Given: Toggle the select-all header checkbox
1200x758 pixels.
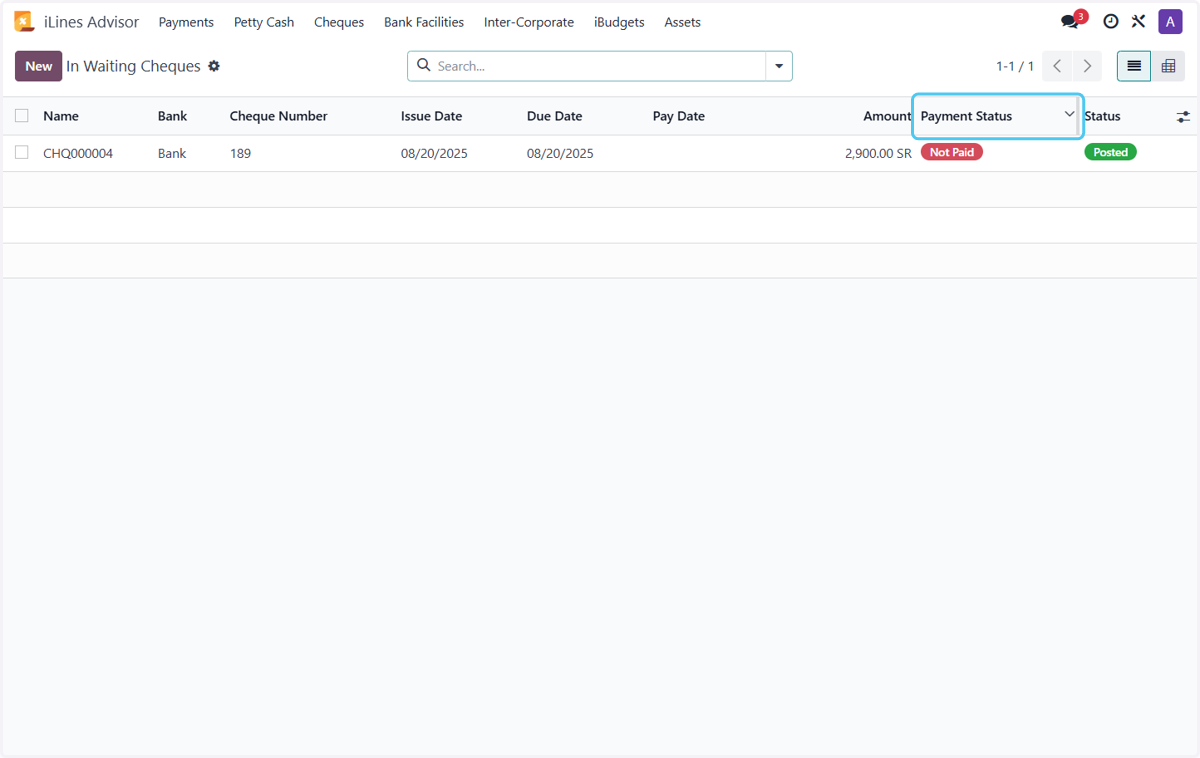Looking at the screenshot, I should pos(22,116).
